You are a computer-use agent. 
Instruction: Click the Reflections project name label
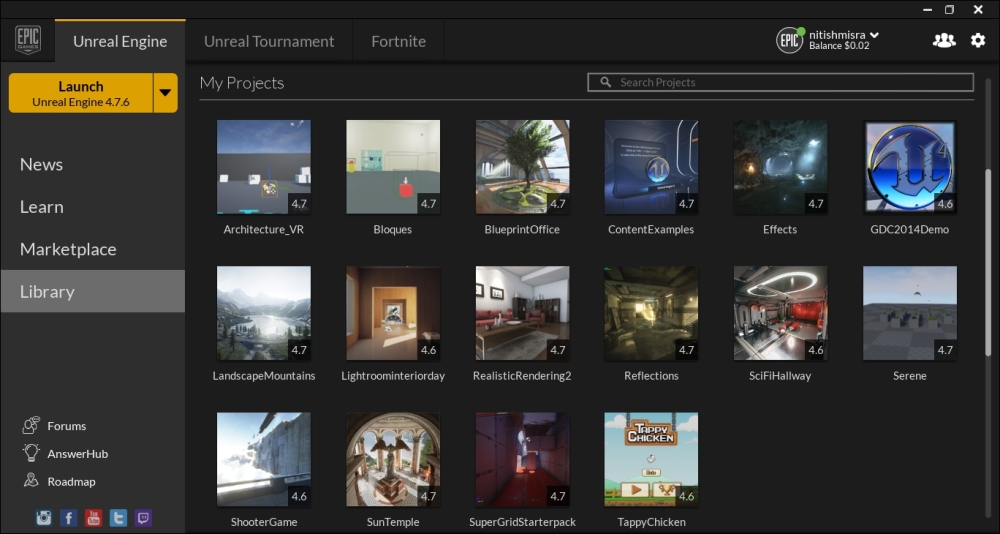(x=651, y=376)
